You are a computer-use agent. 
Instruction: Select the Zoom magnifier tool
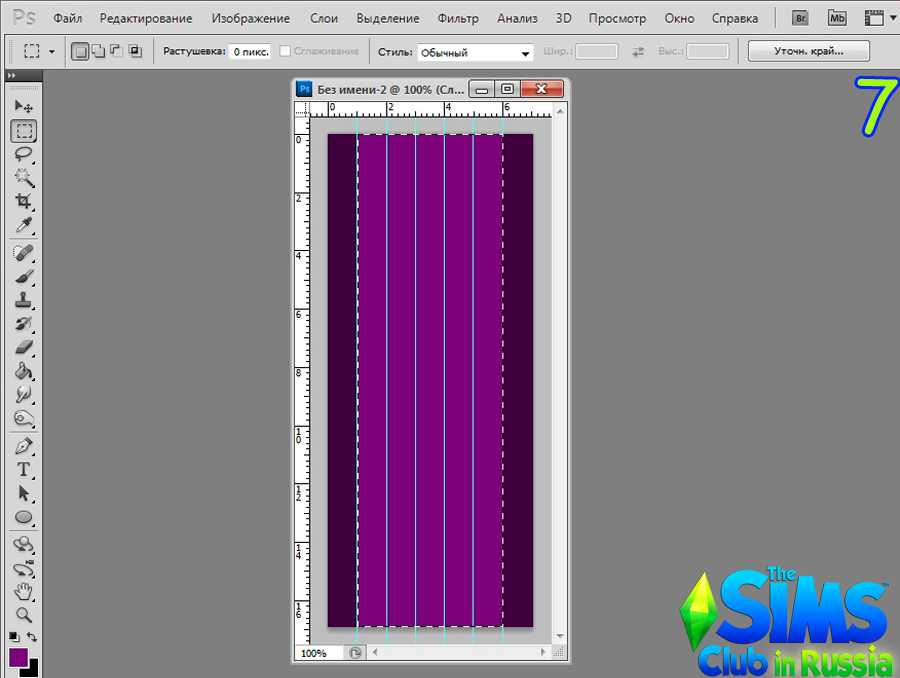[24, 615]
